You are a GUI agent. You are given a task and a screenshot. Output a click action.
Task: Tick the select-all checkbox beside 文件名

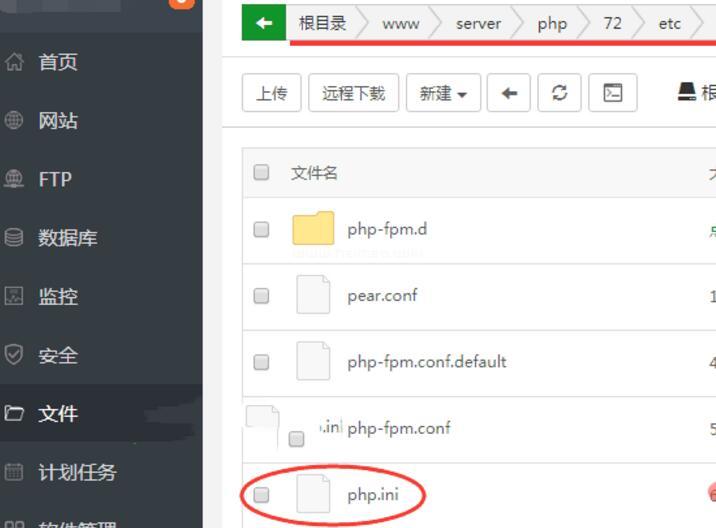point(261,172)
